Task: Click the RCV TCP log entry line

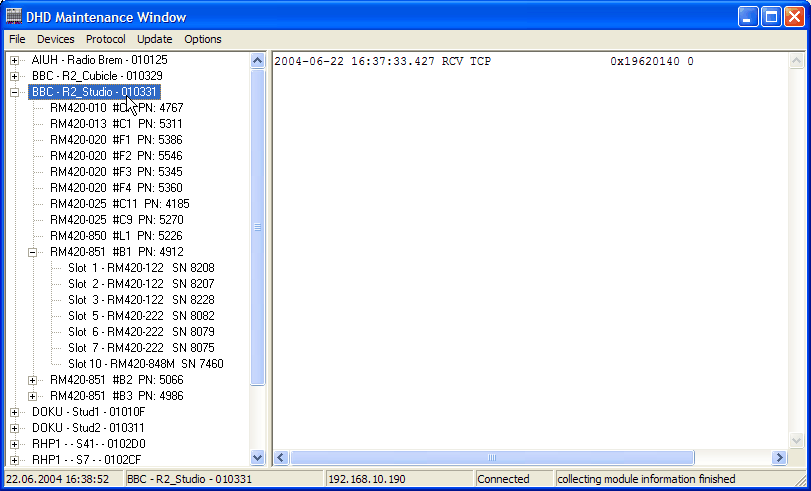Action: (x=484, y=62)
